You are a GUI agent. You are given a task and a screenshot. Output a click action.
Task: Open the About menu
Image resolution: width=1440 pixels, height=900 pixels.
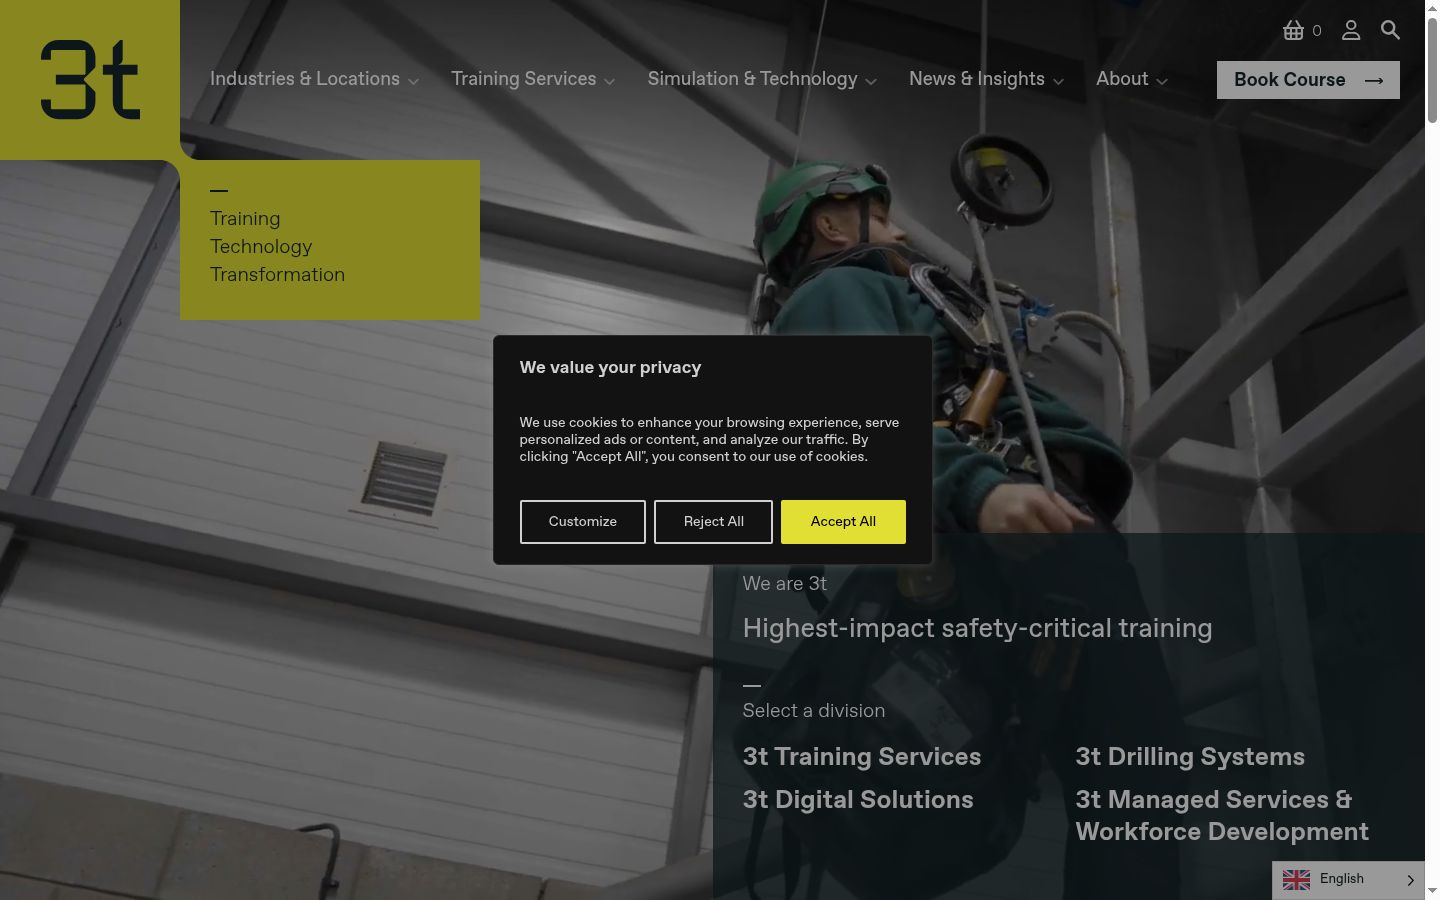(x=1122, y=79)
